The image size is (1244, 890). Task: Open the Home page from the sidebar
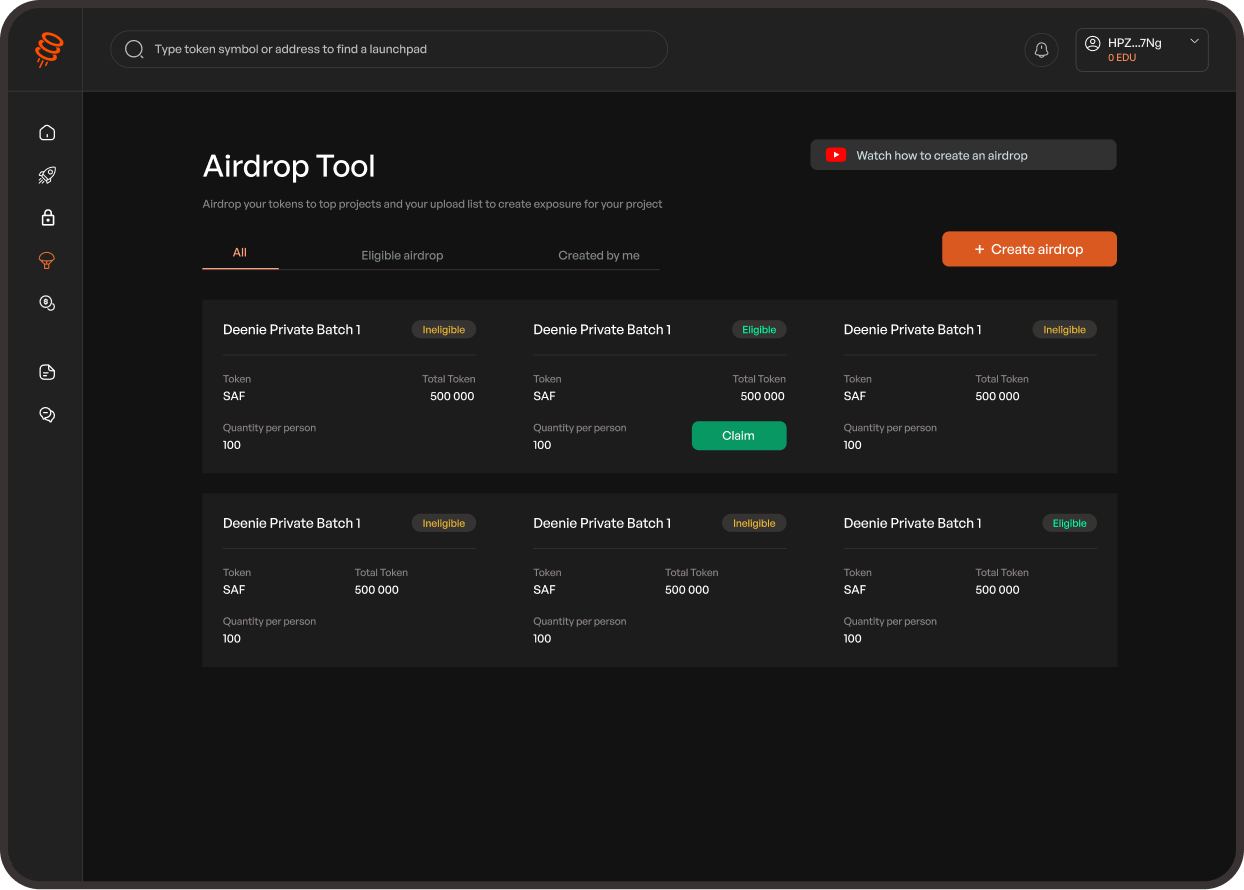(x=46, y=132)
